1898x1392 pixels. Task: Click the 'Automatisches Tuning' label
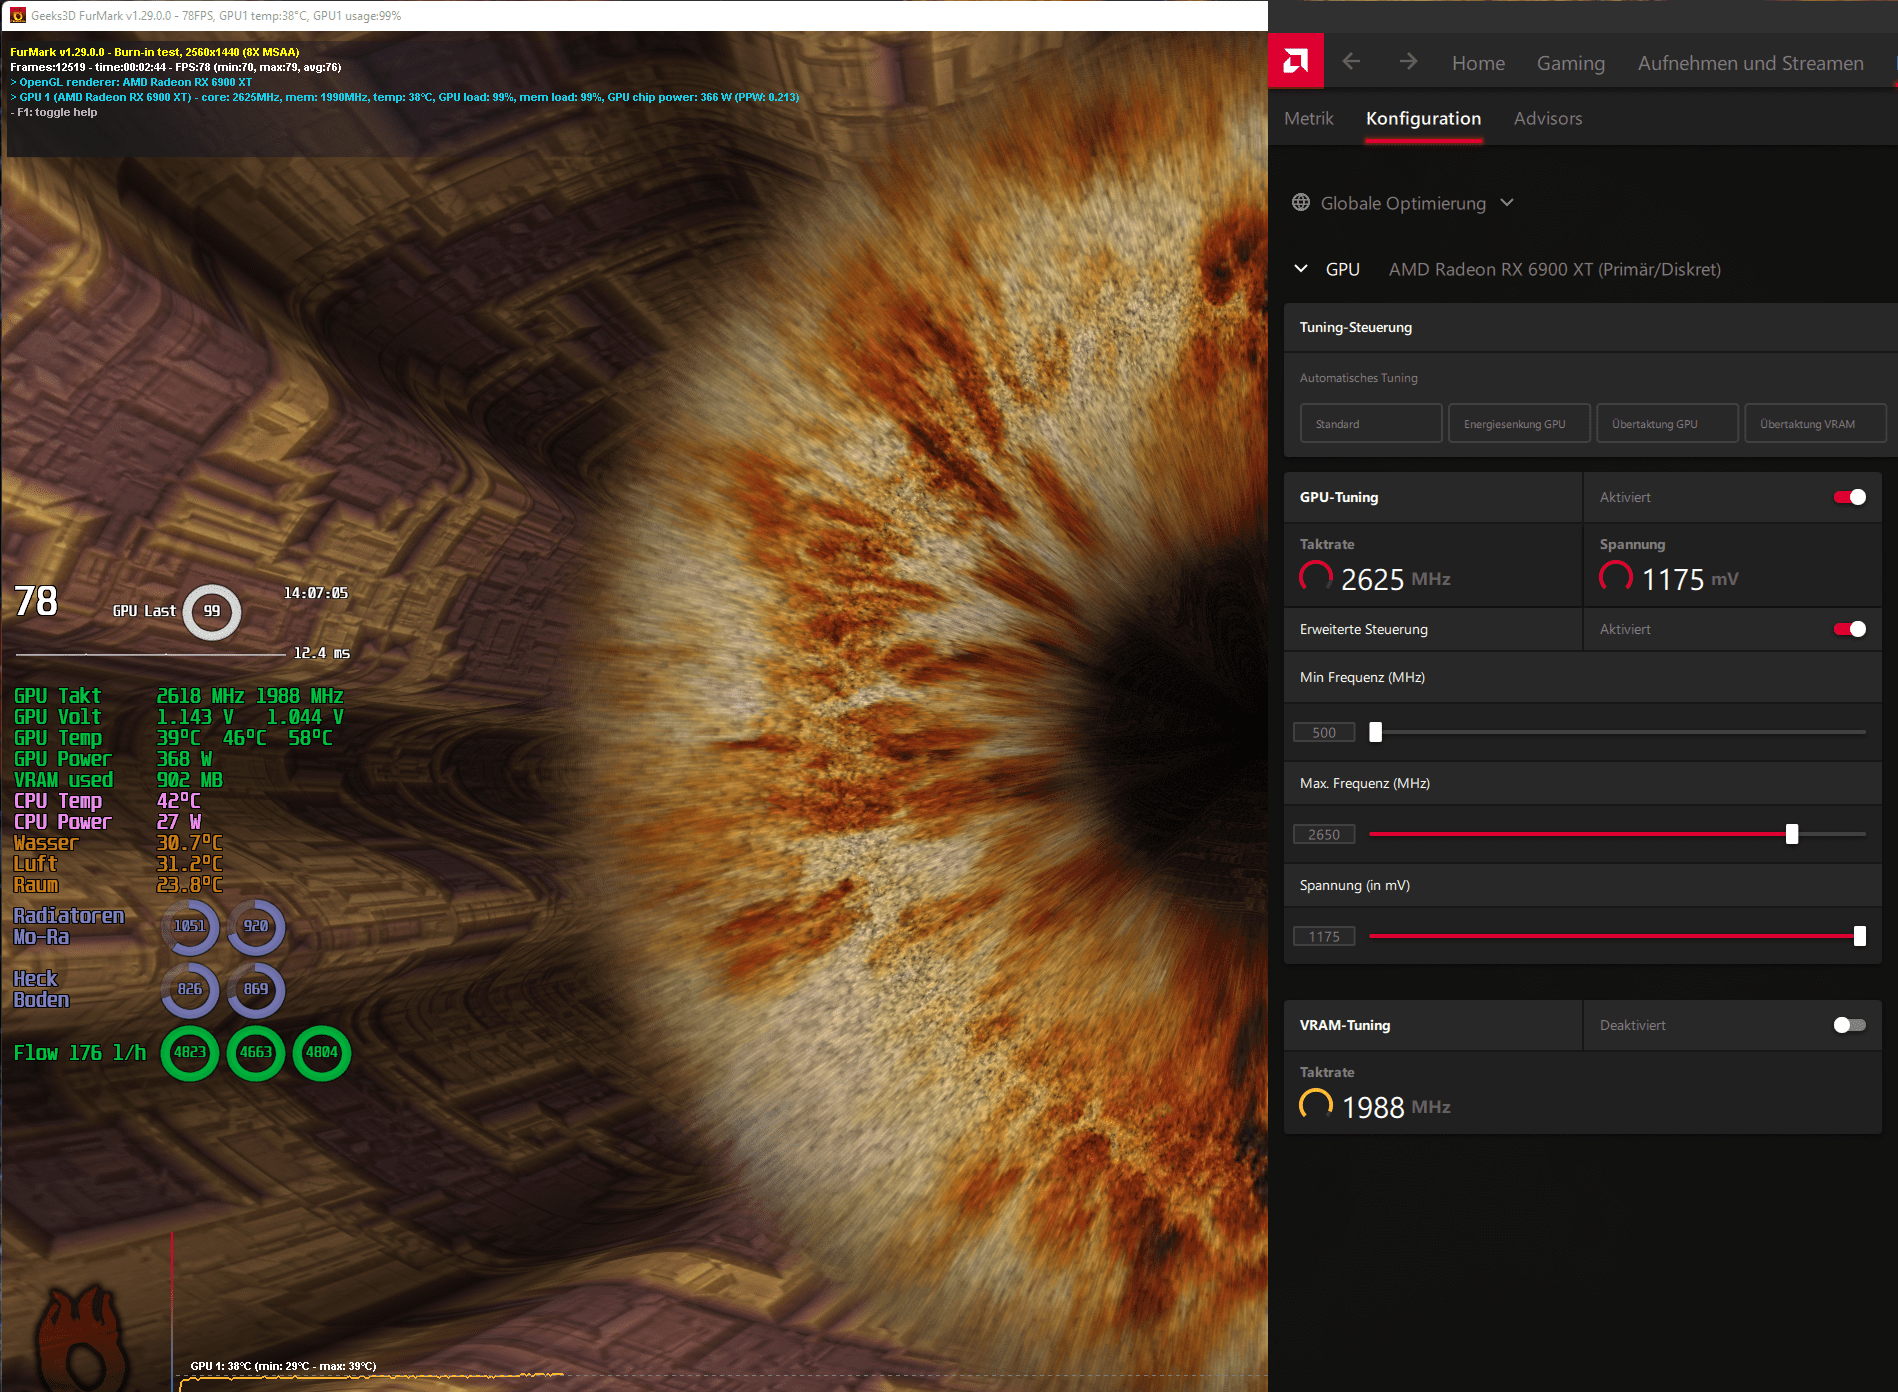tap(1359, 378)
